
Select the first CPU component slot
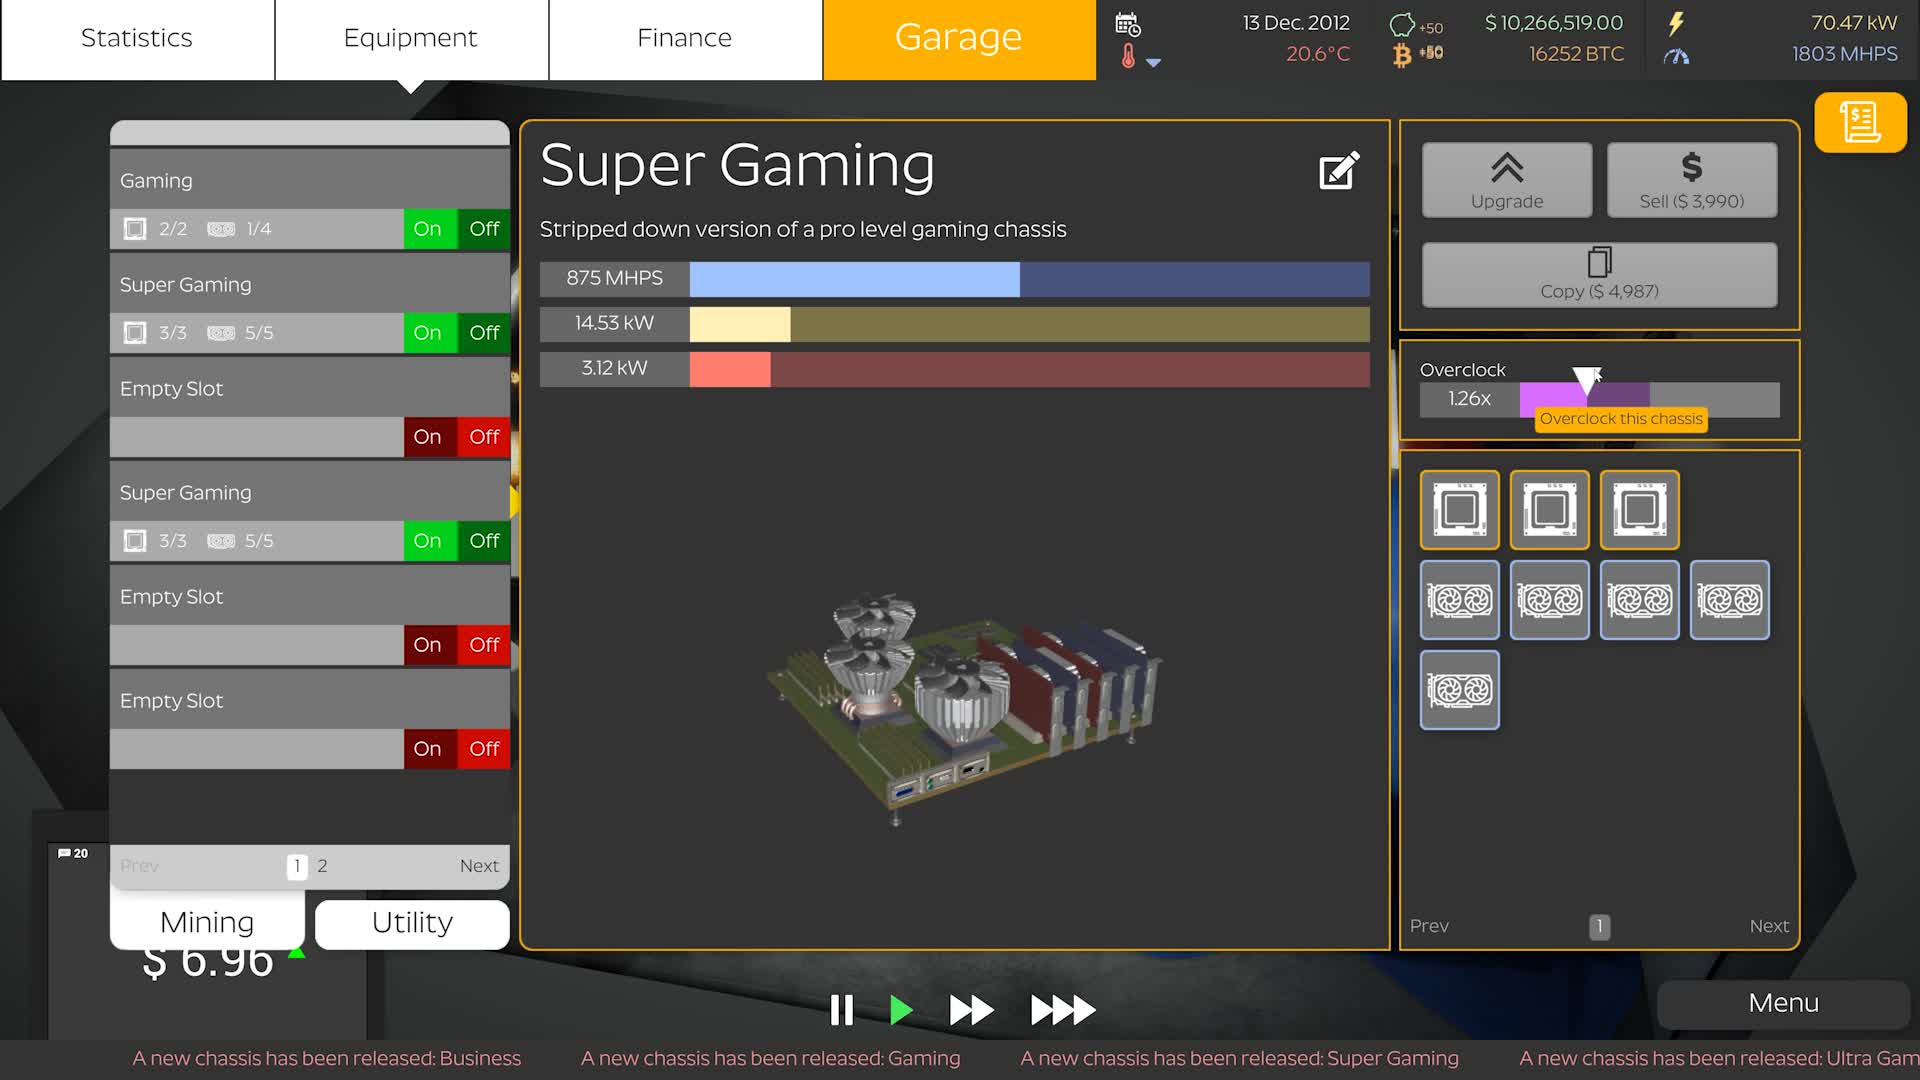(1459, 510)
